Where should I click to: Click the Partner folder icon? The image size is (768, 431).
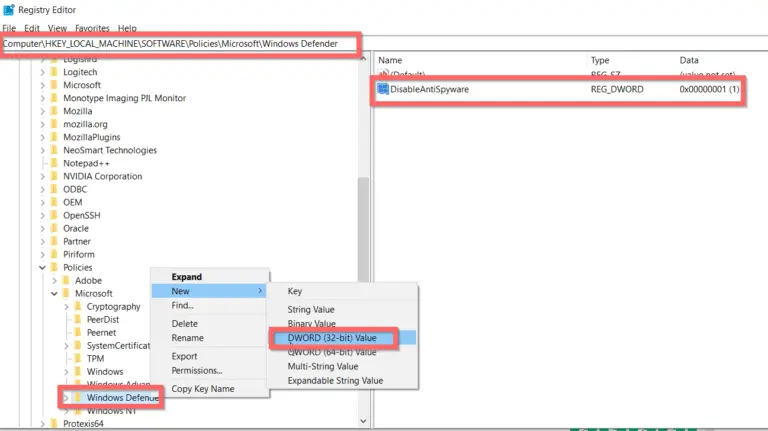coord(54,241)
